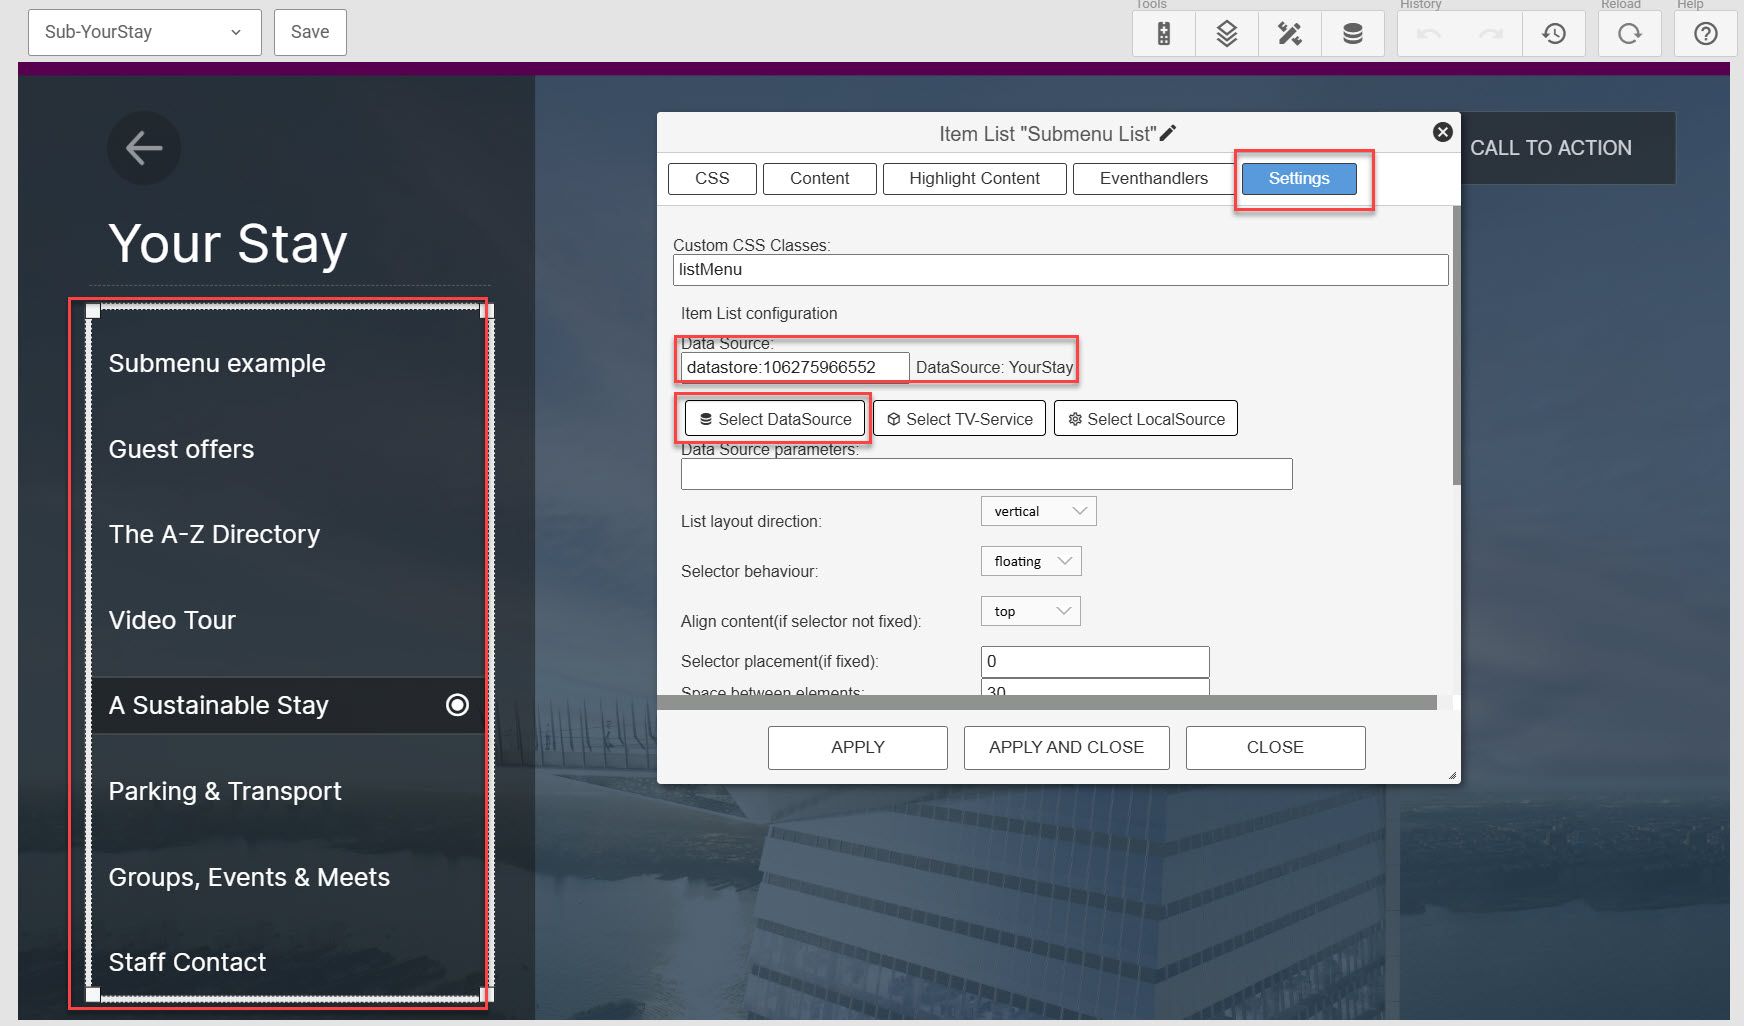Edit the Submenu List name with pencil icon
The height and width of the screenshot is (1026, 1744).
[x=1168, y=133]
